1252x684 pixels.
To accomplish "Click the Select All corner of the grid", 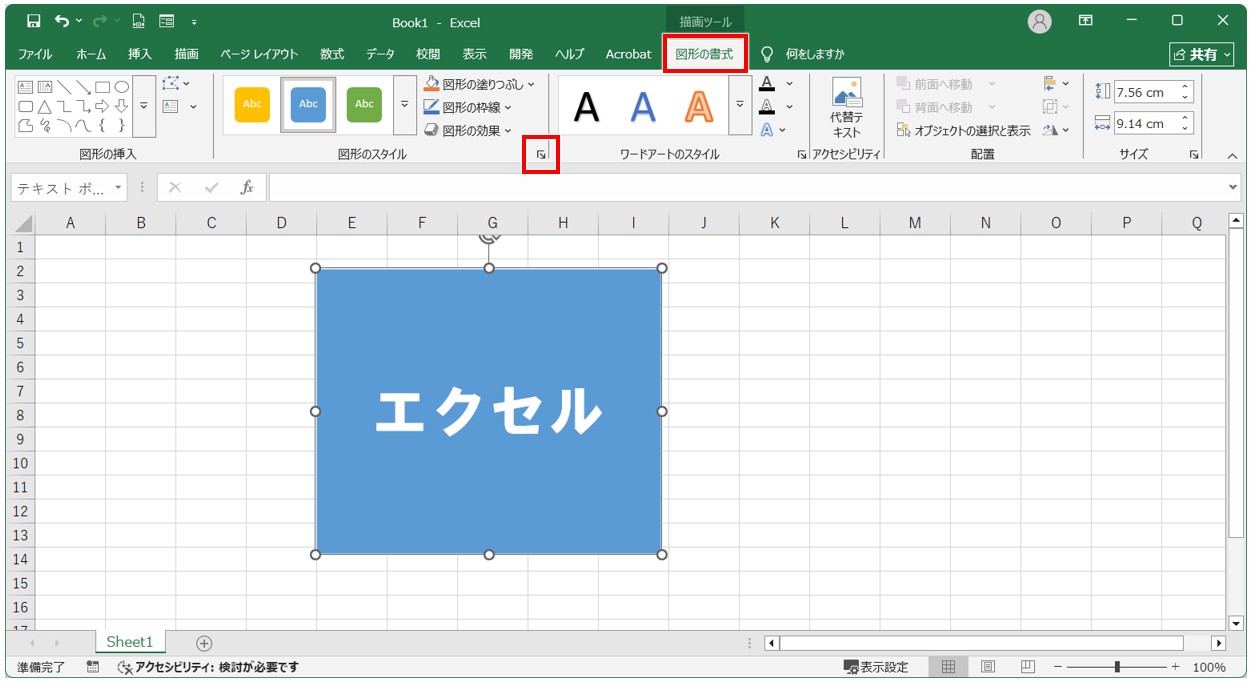I will [x=21, y=223].
